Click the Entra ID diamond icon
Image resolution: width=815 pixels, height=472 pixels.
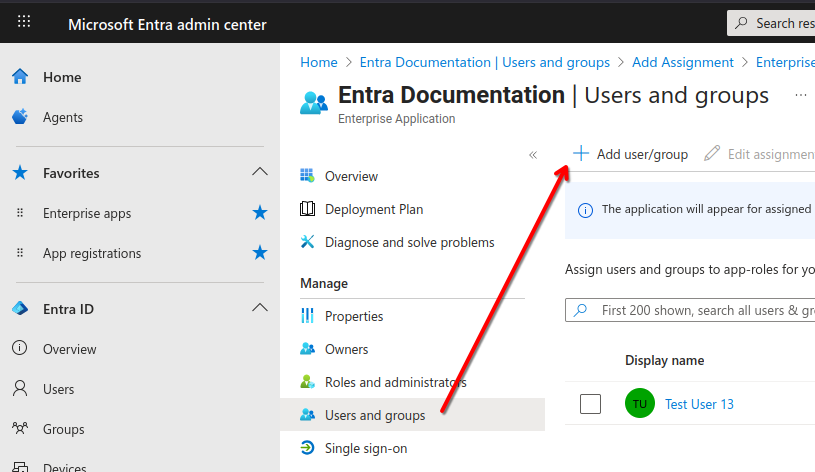click(x=20, y=308)
